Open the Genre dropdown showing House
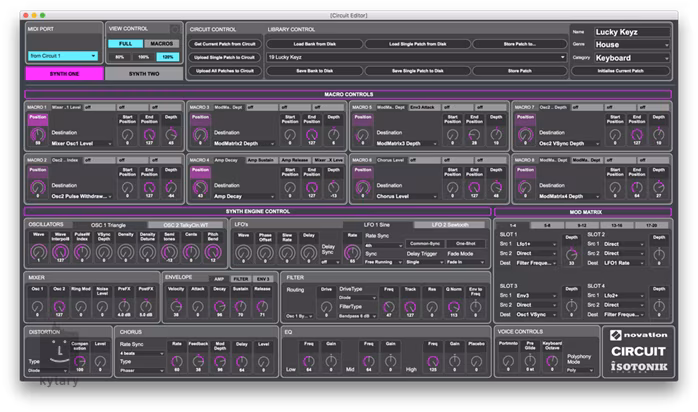Image resolution: width=698 pixels, height=412 pixels. tap(632, 44)
